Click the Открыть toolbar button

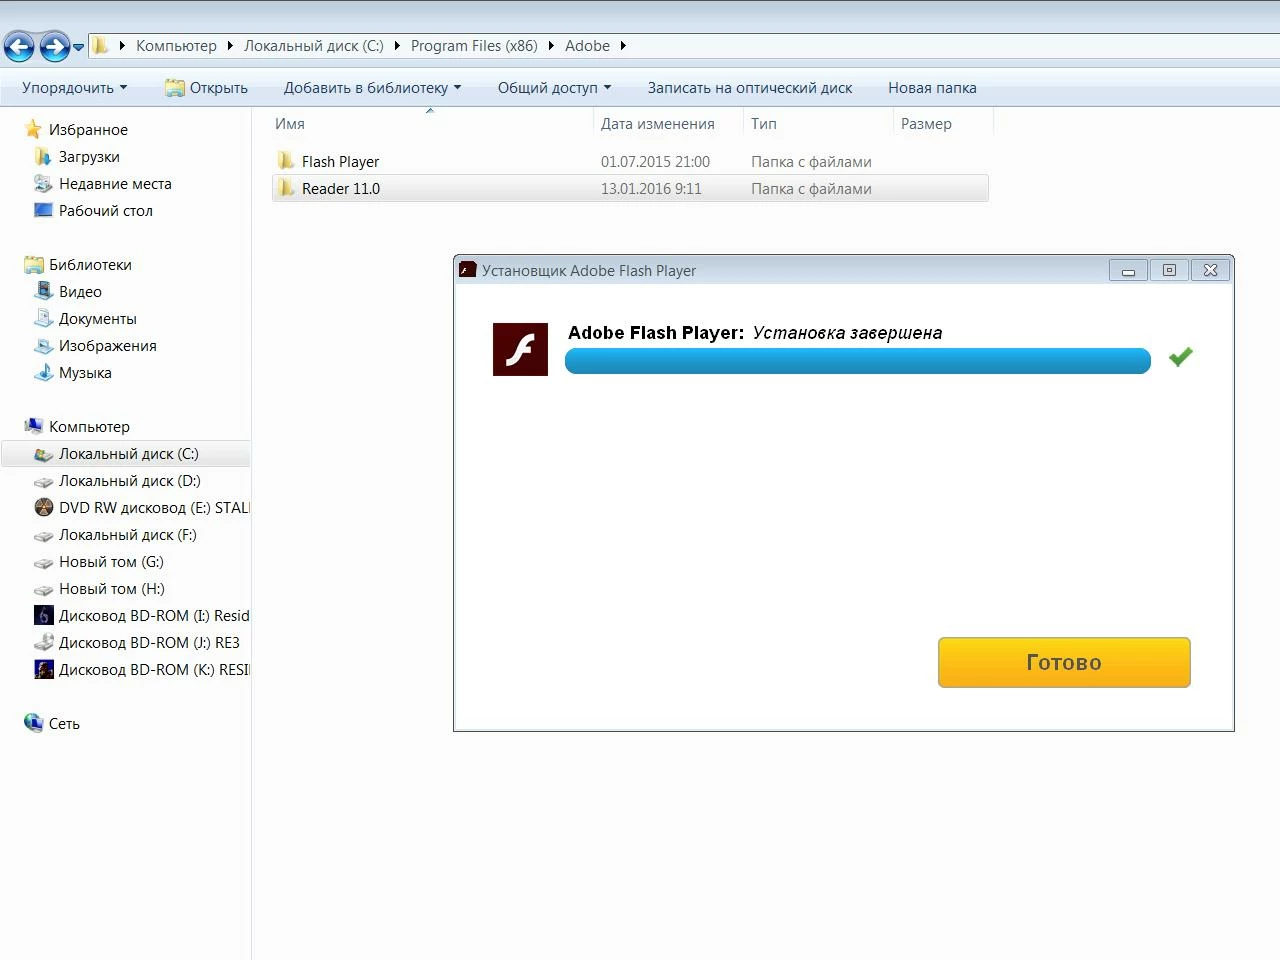coord(206,88)
